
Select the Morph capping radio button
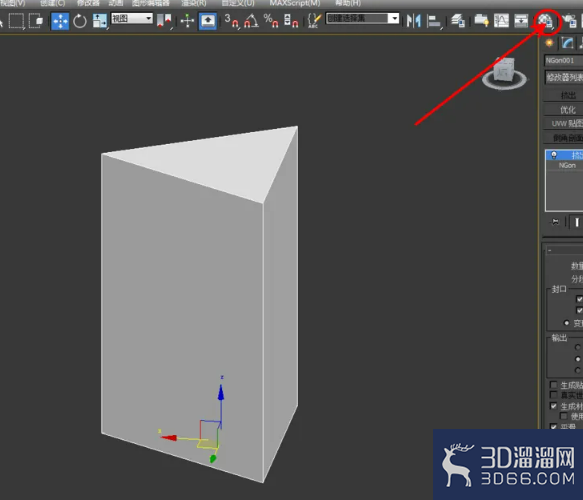click(x=566, y=323)
